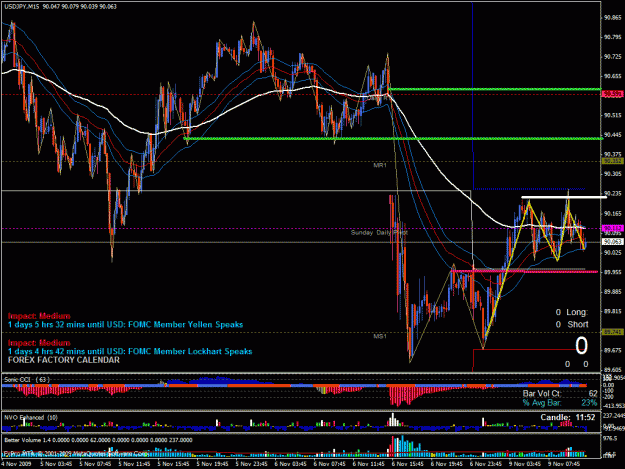Click the FOMC Member Yellen Speaks line
The image size is (625, 469).
pyautogui.click(x=125, y=324)
